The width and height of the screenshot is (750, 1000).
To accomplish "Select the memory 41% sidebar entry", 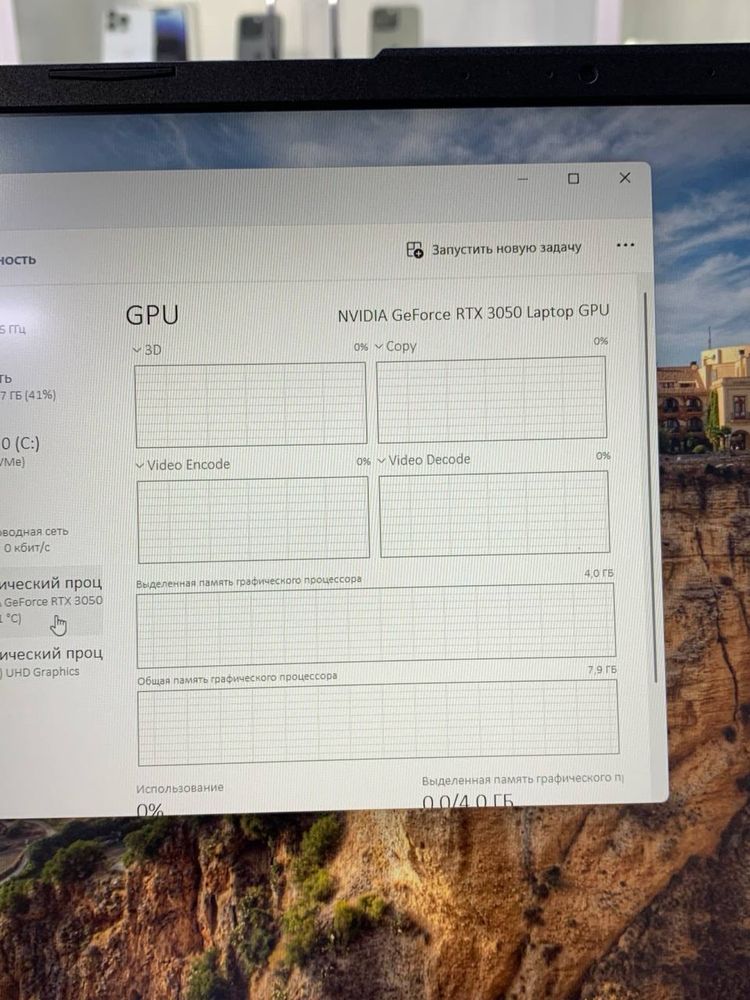I will click(28, 386).
